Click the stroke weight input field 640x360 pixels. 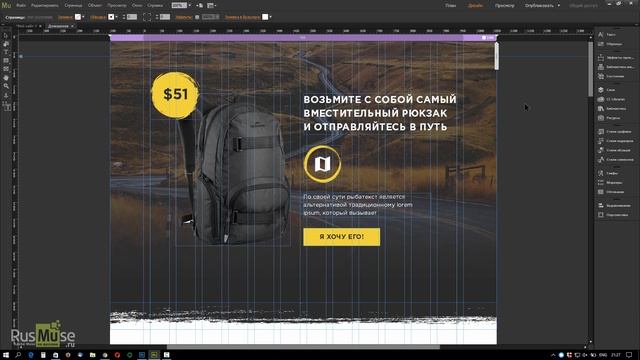[x=131, y=17]
